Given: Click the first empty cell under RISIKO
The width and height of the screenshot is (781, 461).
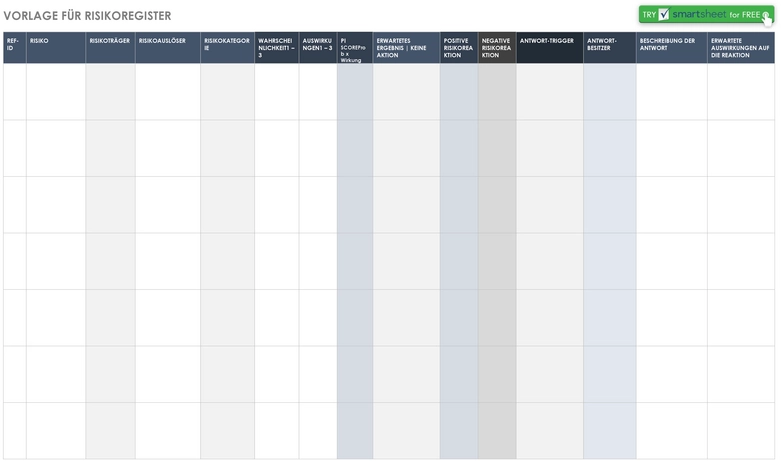Looking at the screenshot, I should 56,92.
